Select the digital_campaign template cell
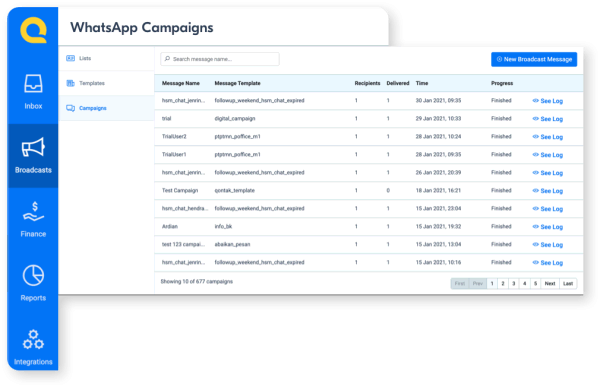 (x=235, y=119)
